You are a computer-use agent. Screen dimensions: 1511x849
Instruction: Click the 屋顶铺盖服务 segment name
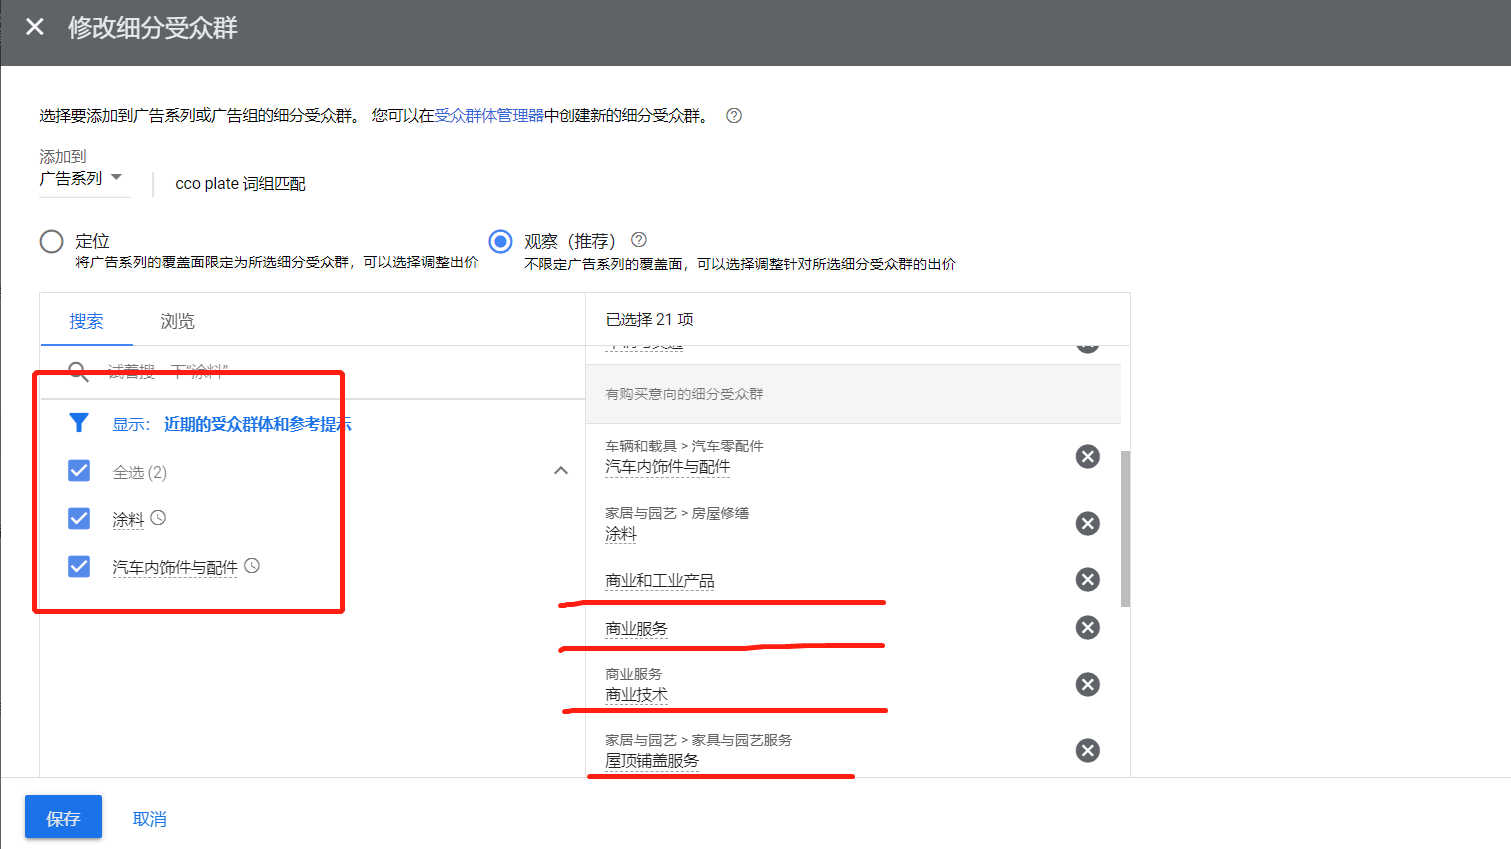tap(652, 760)
